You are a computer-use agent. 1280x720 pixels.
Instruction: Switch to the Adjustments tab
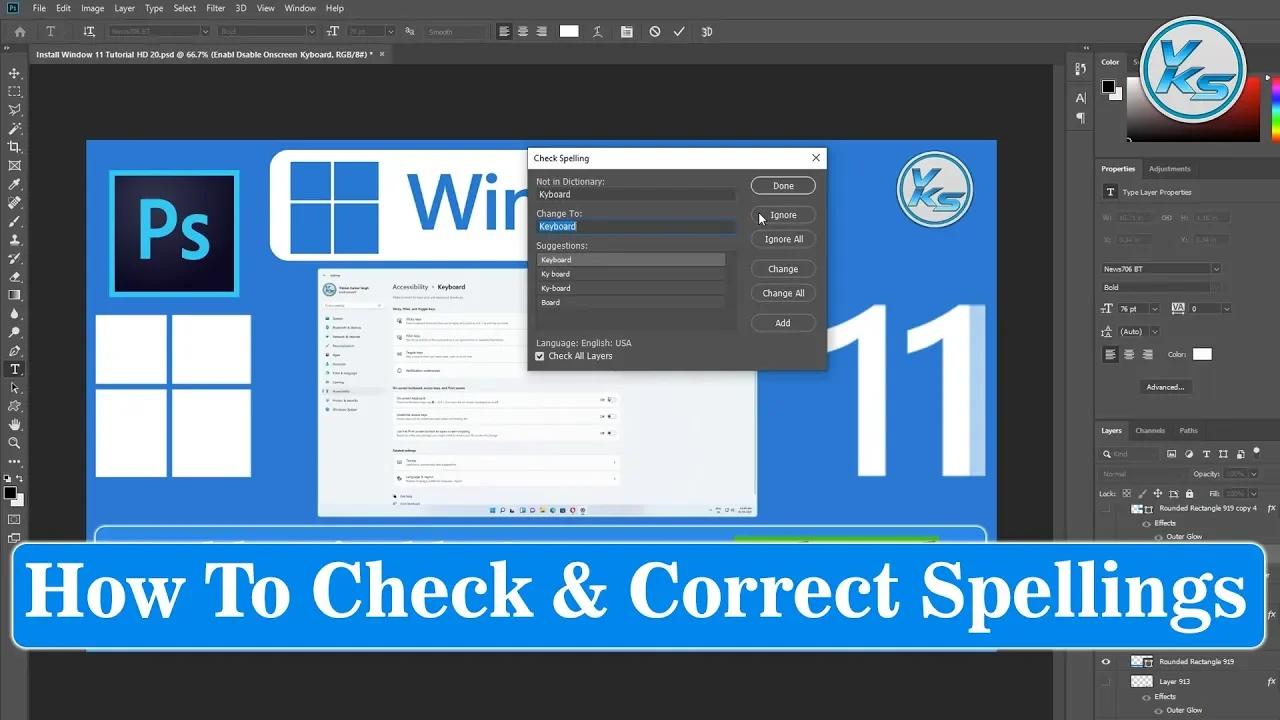[1170, 169]
